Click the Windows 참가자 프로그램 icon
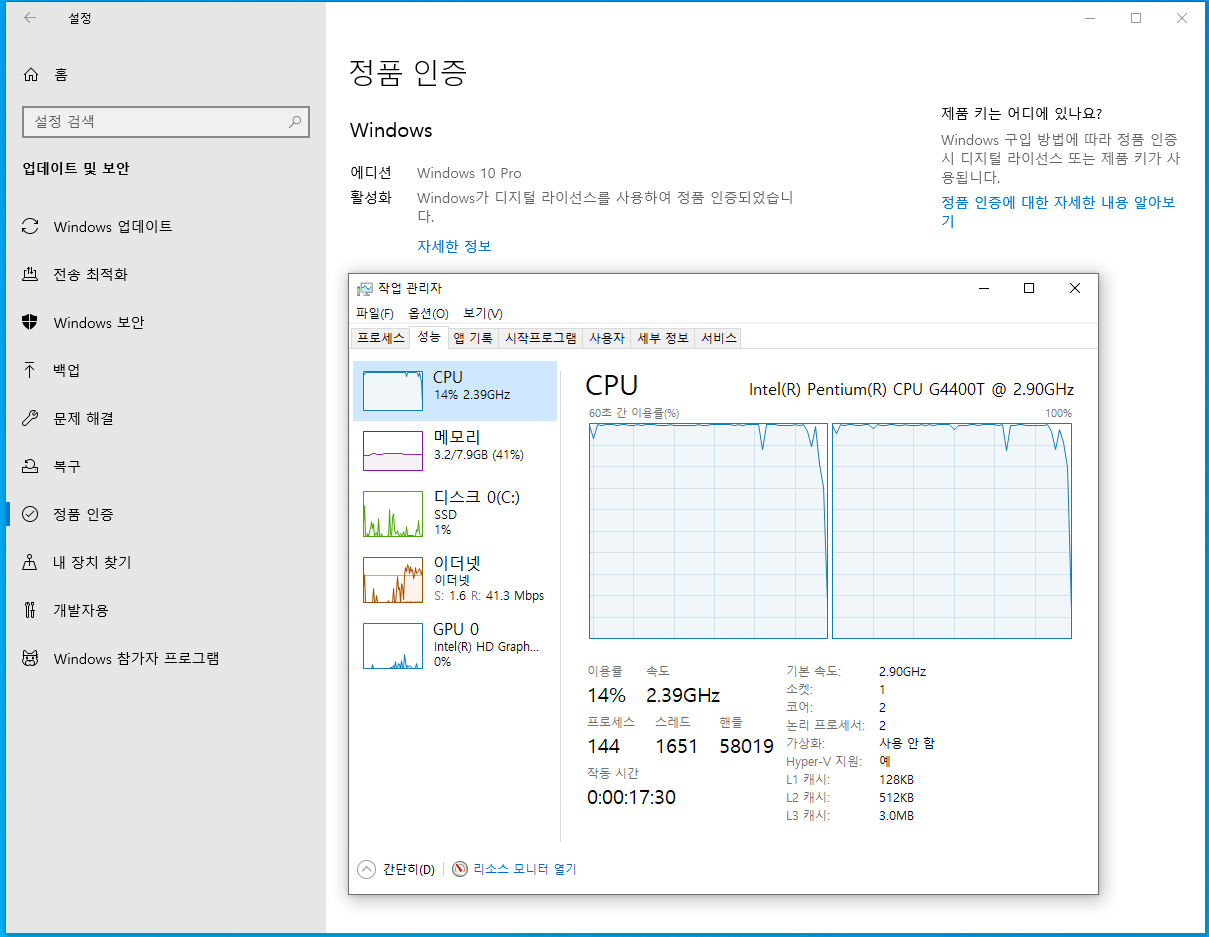Image resolution: width=1209 pixels, height=937 pixels. pyautogui.click(x=30, y=658)
